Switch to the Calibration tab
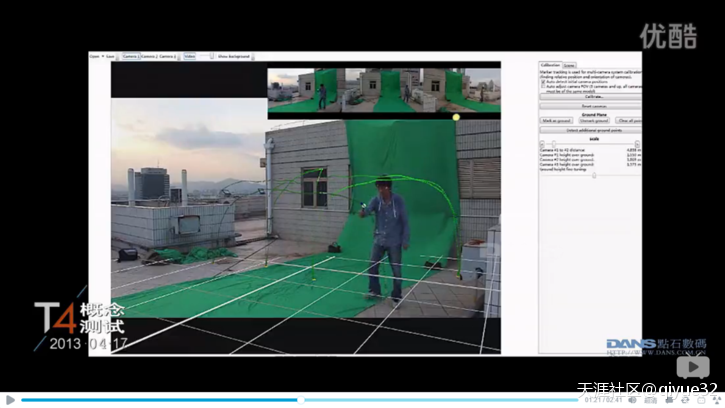This screenshot has width=725, height=408. [x=550, y=64]
